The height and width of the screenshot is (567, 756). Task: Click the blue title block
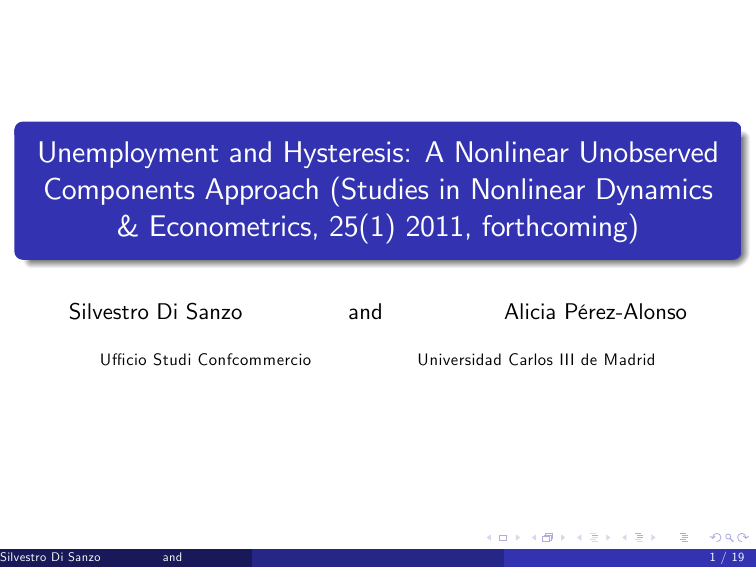(377, 189)
